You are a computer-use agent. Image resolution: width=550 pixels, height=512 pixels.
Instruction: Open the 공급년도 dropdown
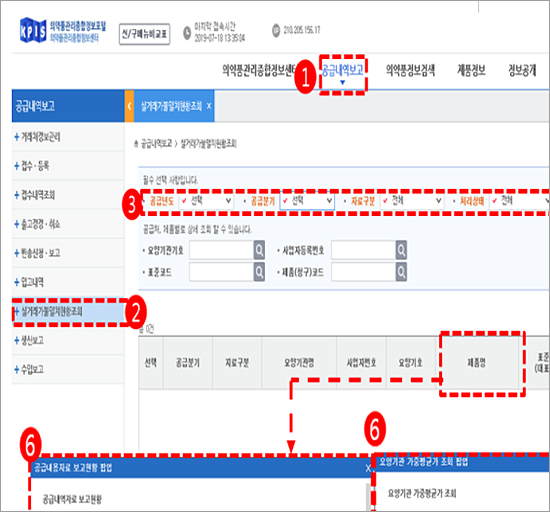click(206, 201)
